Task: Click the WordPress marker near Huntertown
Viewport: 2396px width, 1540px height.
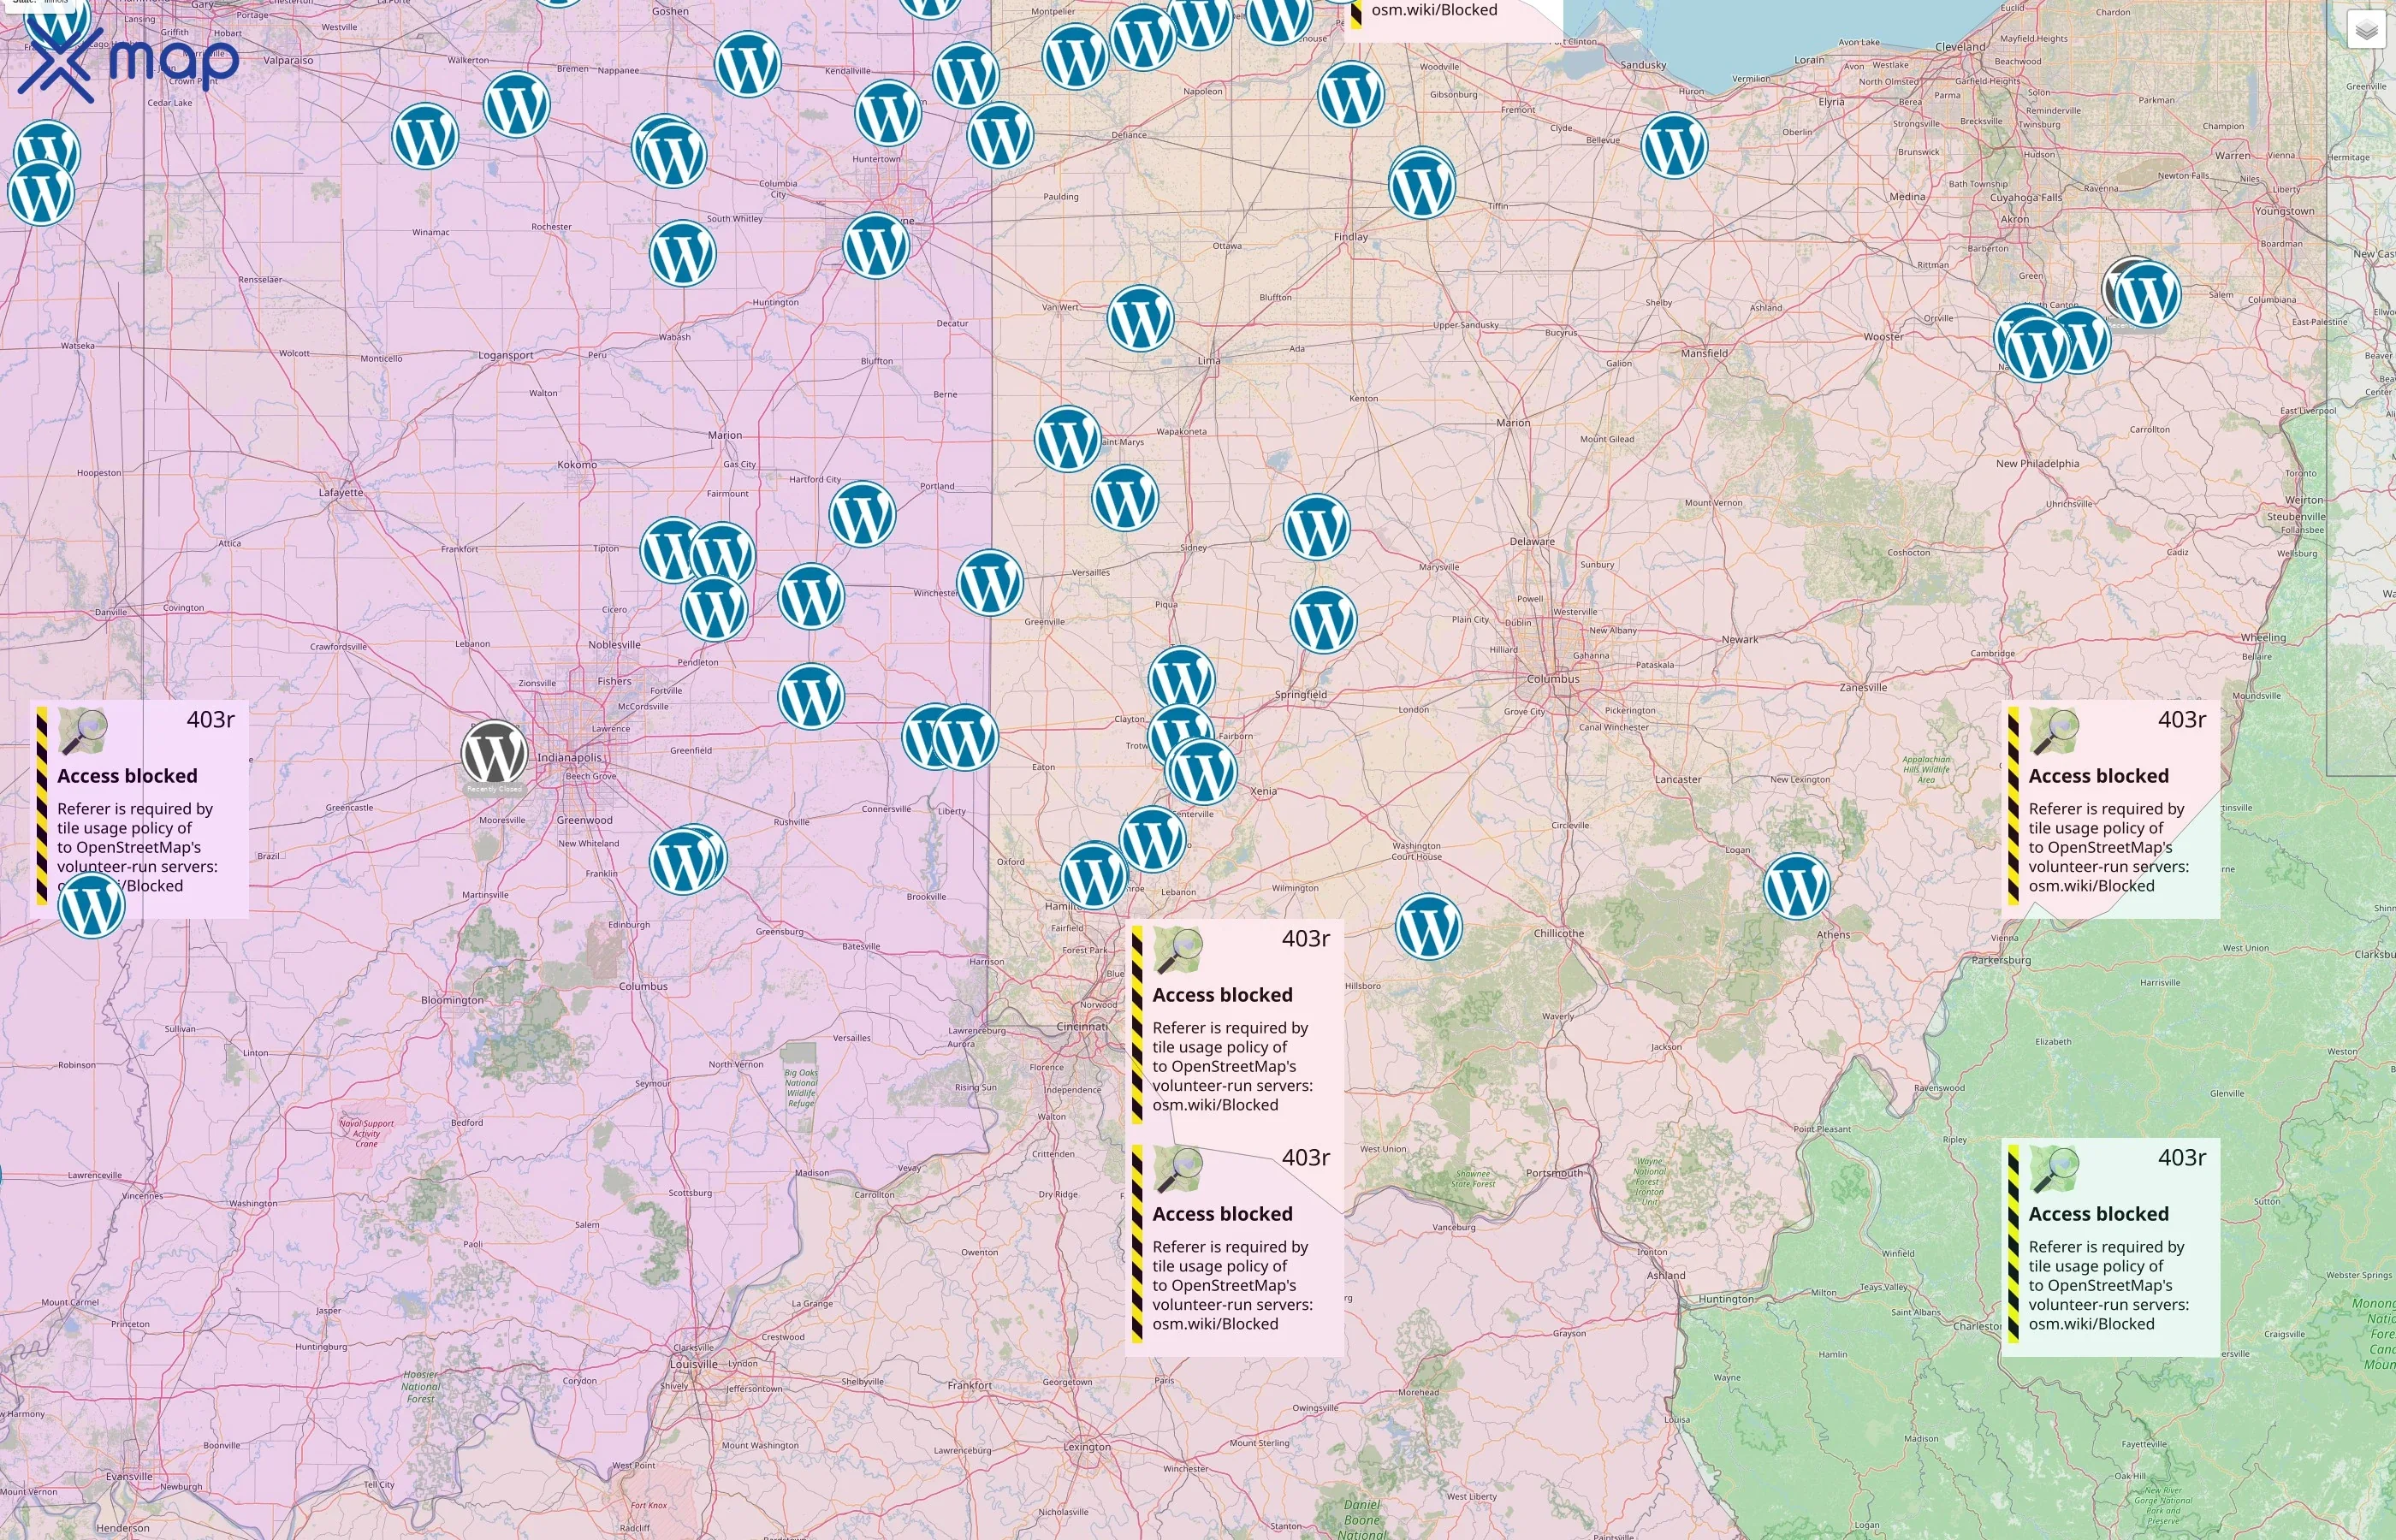Action: point(891,113)
